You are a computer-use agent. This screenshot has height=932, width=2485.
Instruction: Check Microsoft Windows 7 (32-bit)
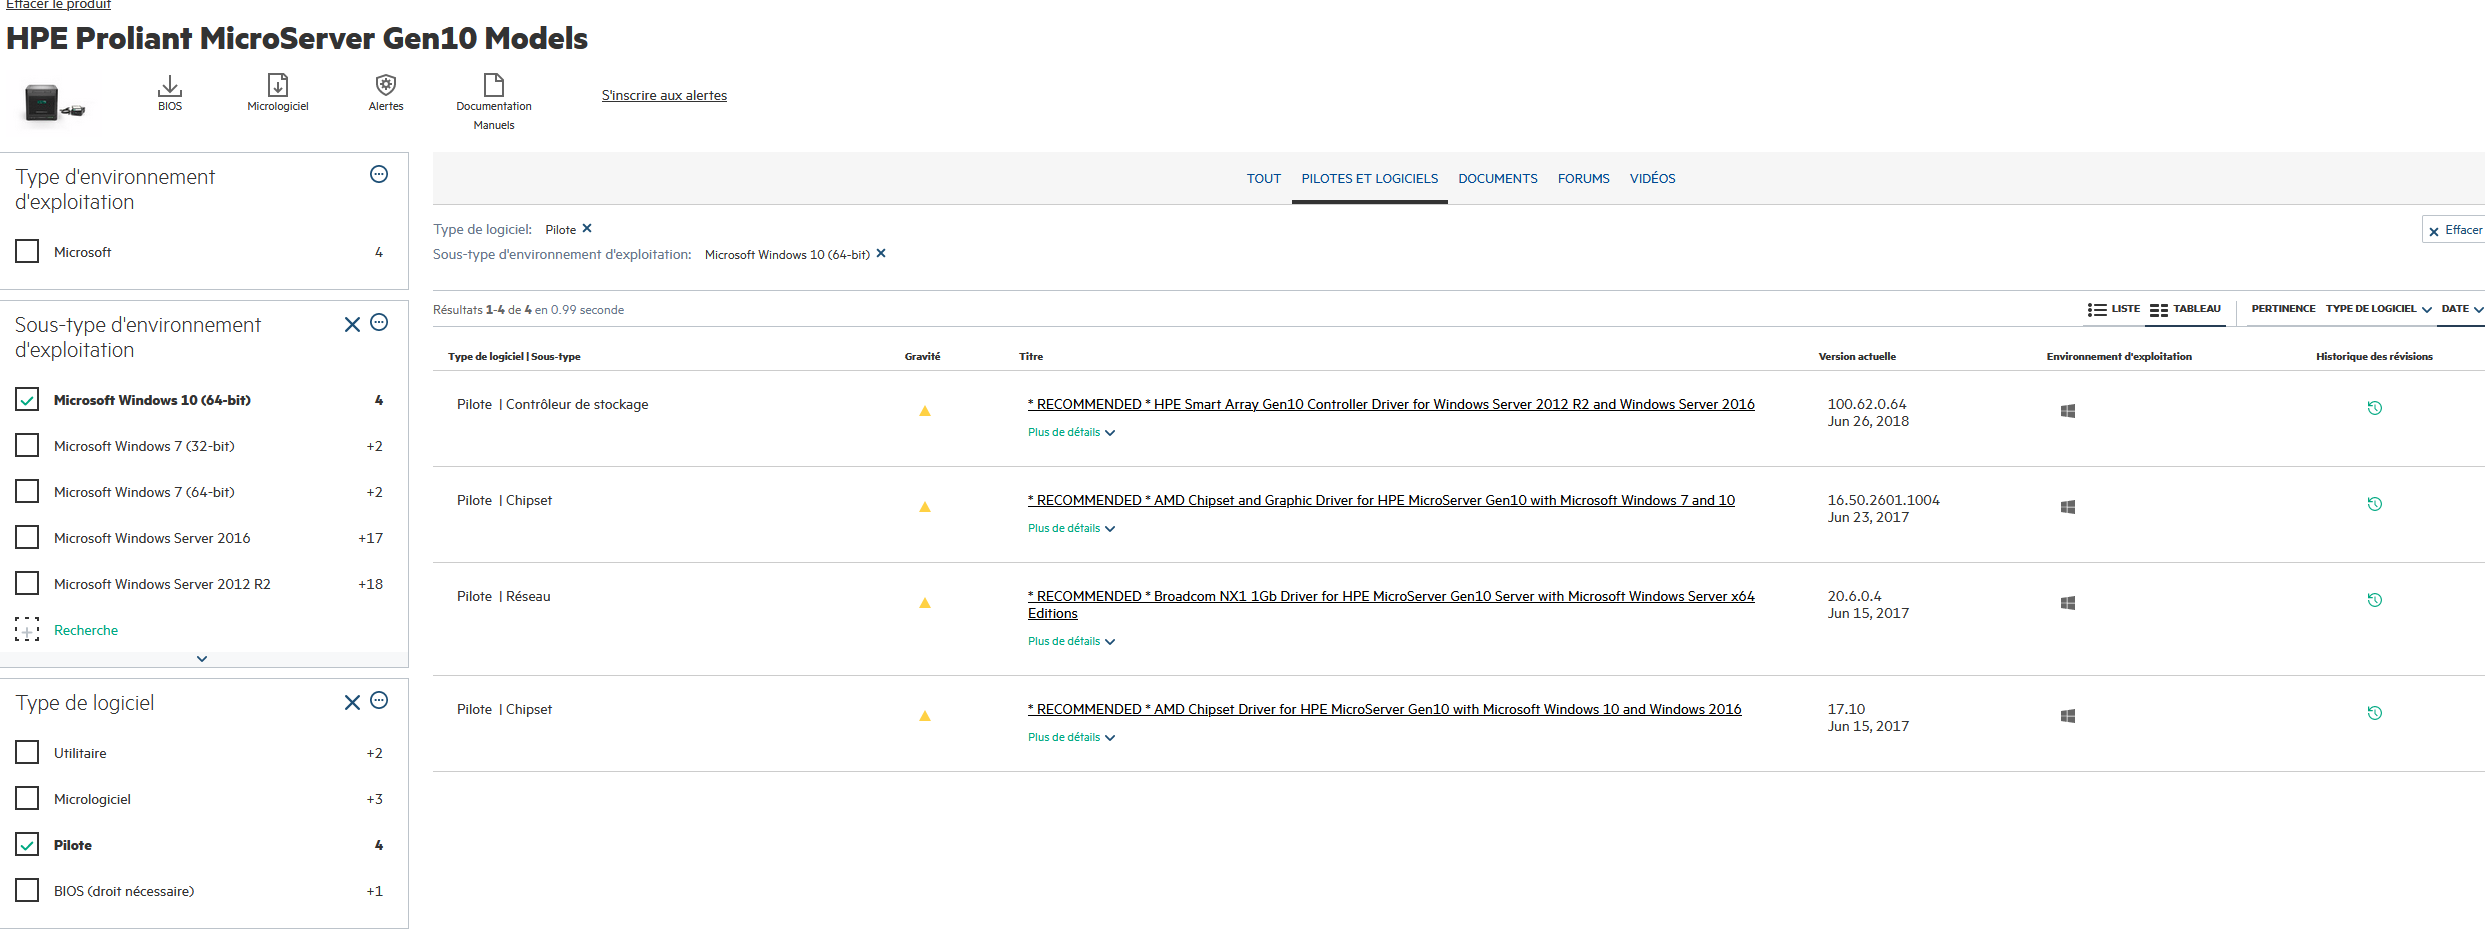pos(27,445)
